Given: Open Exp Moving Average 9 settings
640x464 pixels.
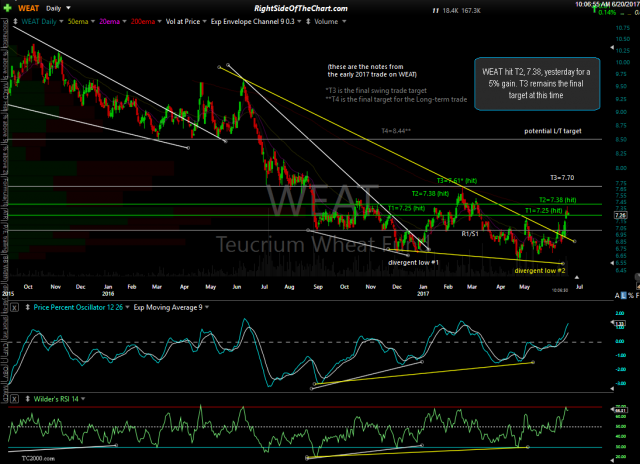Looking at the screenshot, I should pos(168,307).
